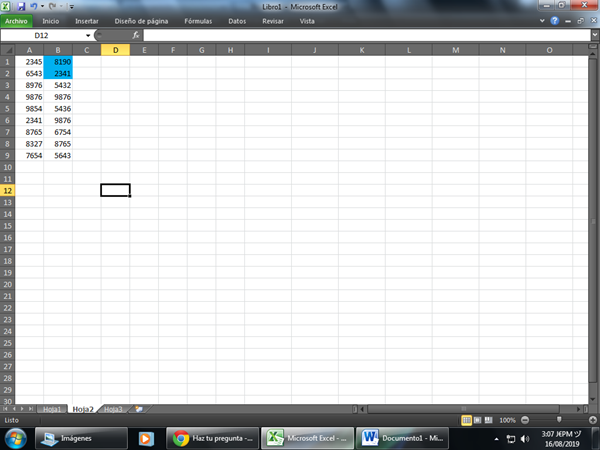Open the Name Box dropdown arrow
Viewport: 600px width, 450px height.
88,35
